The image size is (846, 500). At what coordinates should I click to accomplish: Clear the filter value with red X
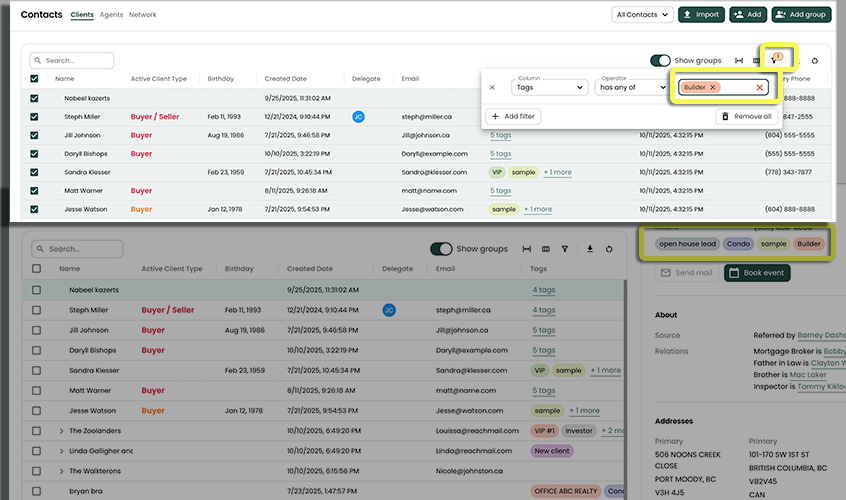tap(759, 88)
